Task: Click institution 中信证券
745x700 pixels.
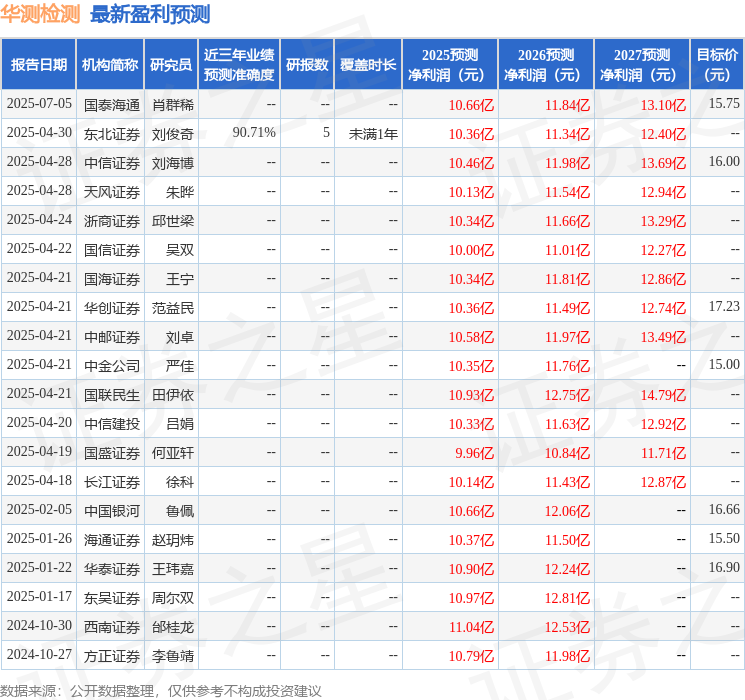Action: click(112, 163)
